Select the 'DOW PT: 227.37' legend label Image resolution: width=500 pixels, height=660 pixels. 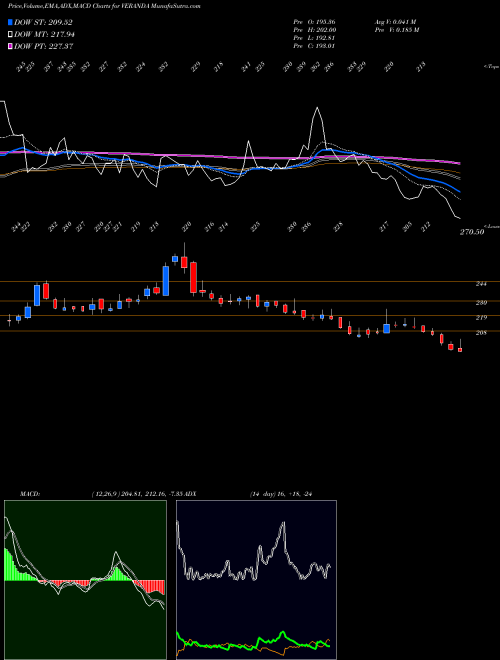[44, 46]
